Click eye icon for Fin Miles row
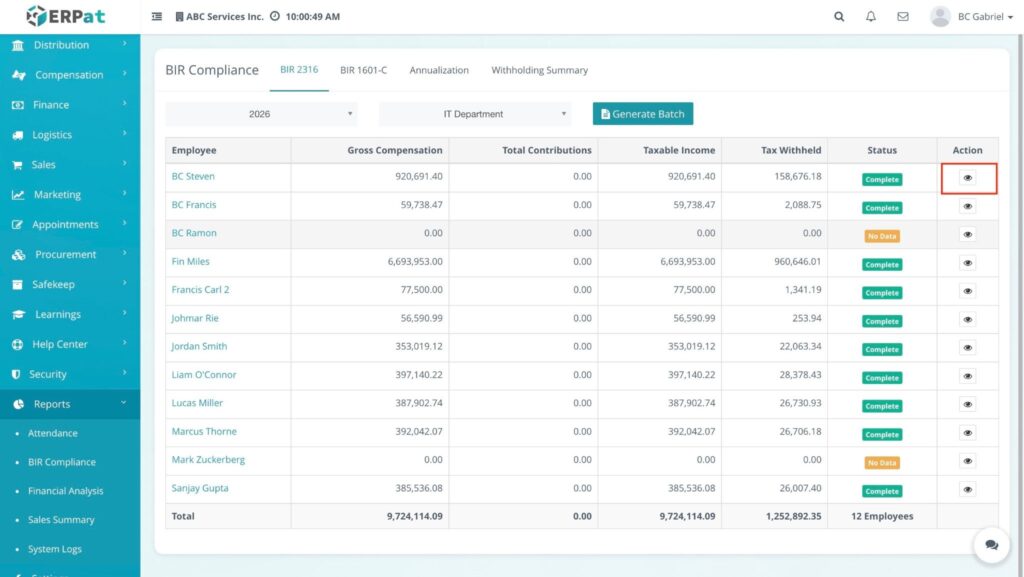Image resolution: width=1024 pixels, height=577 pixels. click(x=967, y=263)
